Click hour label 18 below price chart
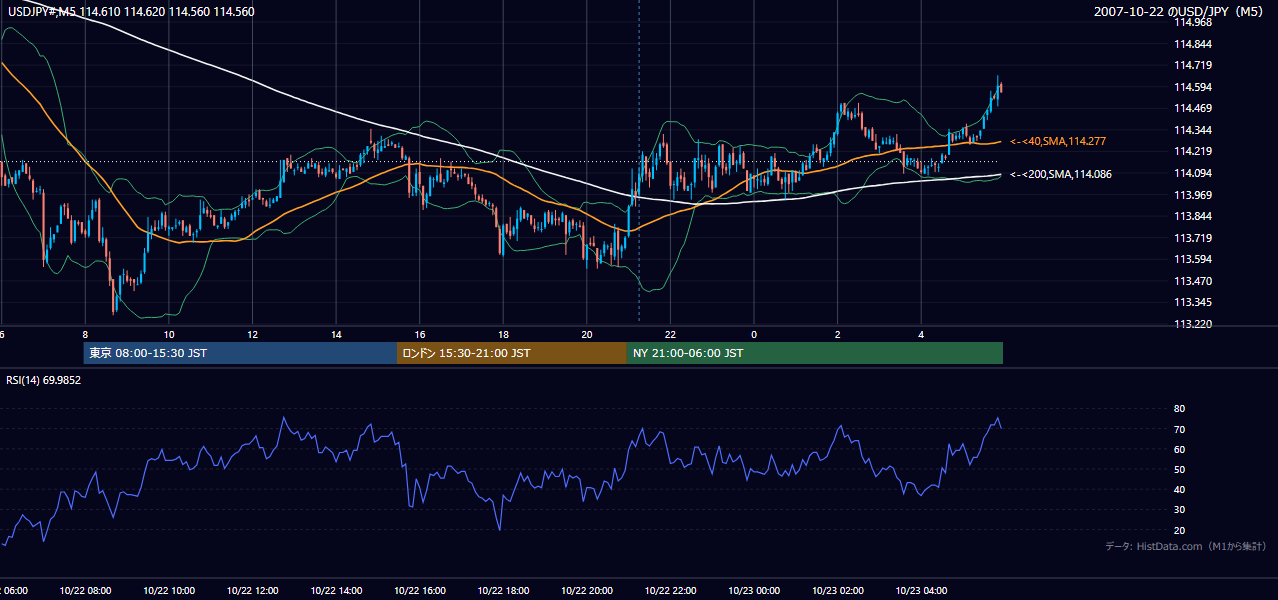The height and width of the screenshot is (600, 1278). pos(503,334)
